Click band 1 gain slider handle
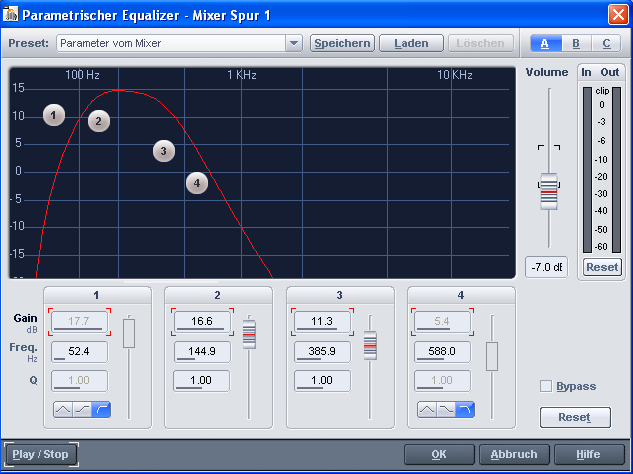 (129, 333)
